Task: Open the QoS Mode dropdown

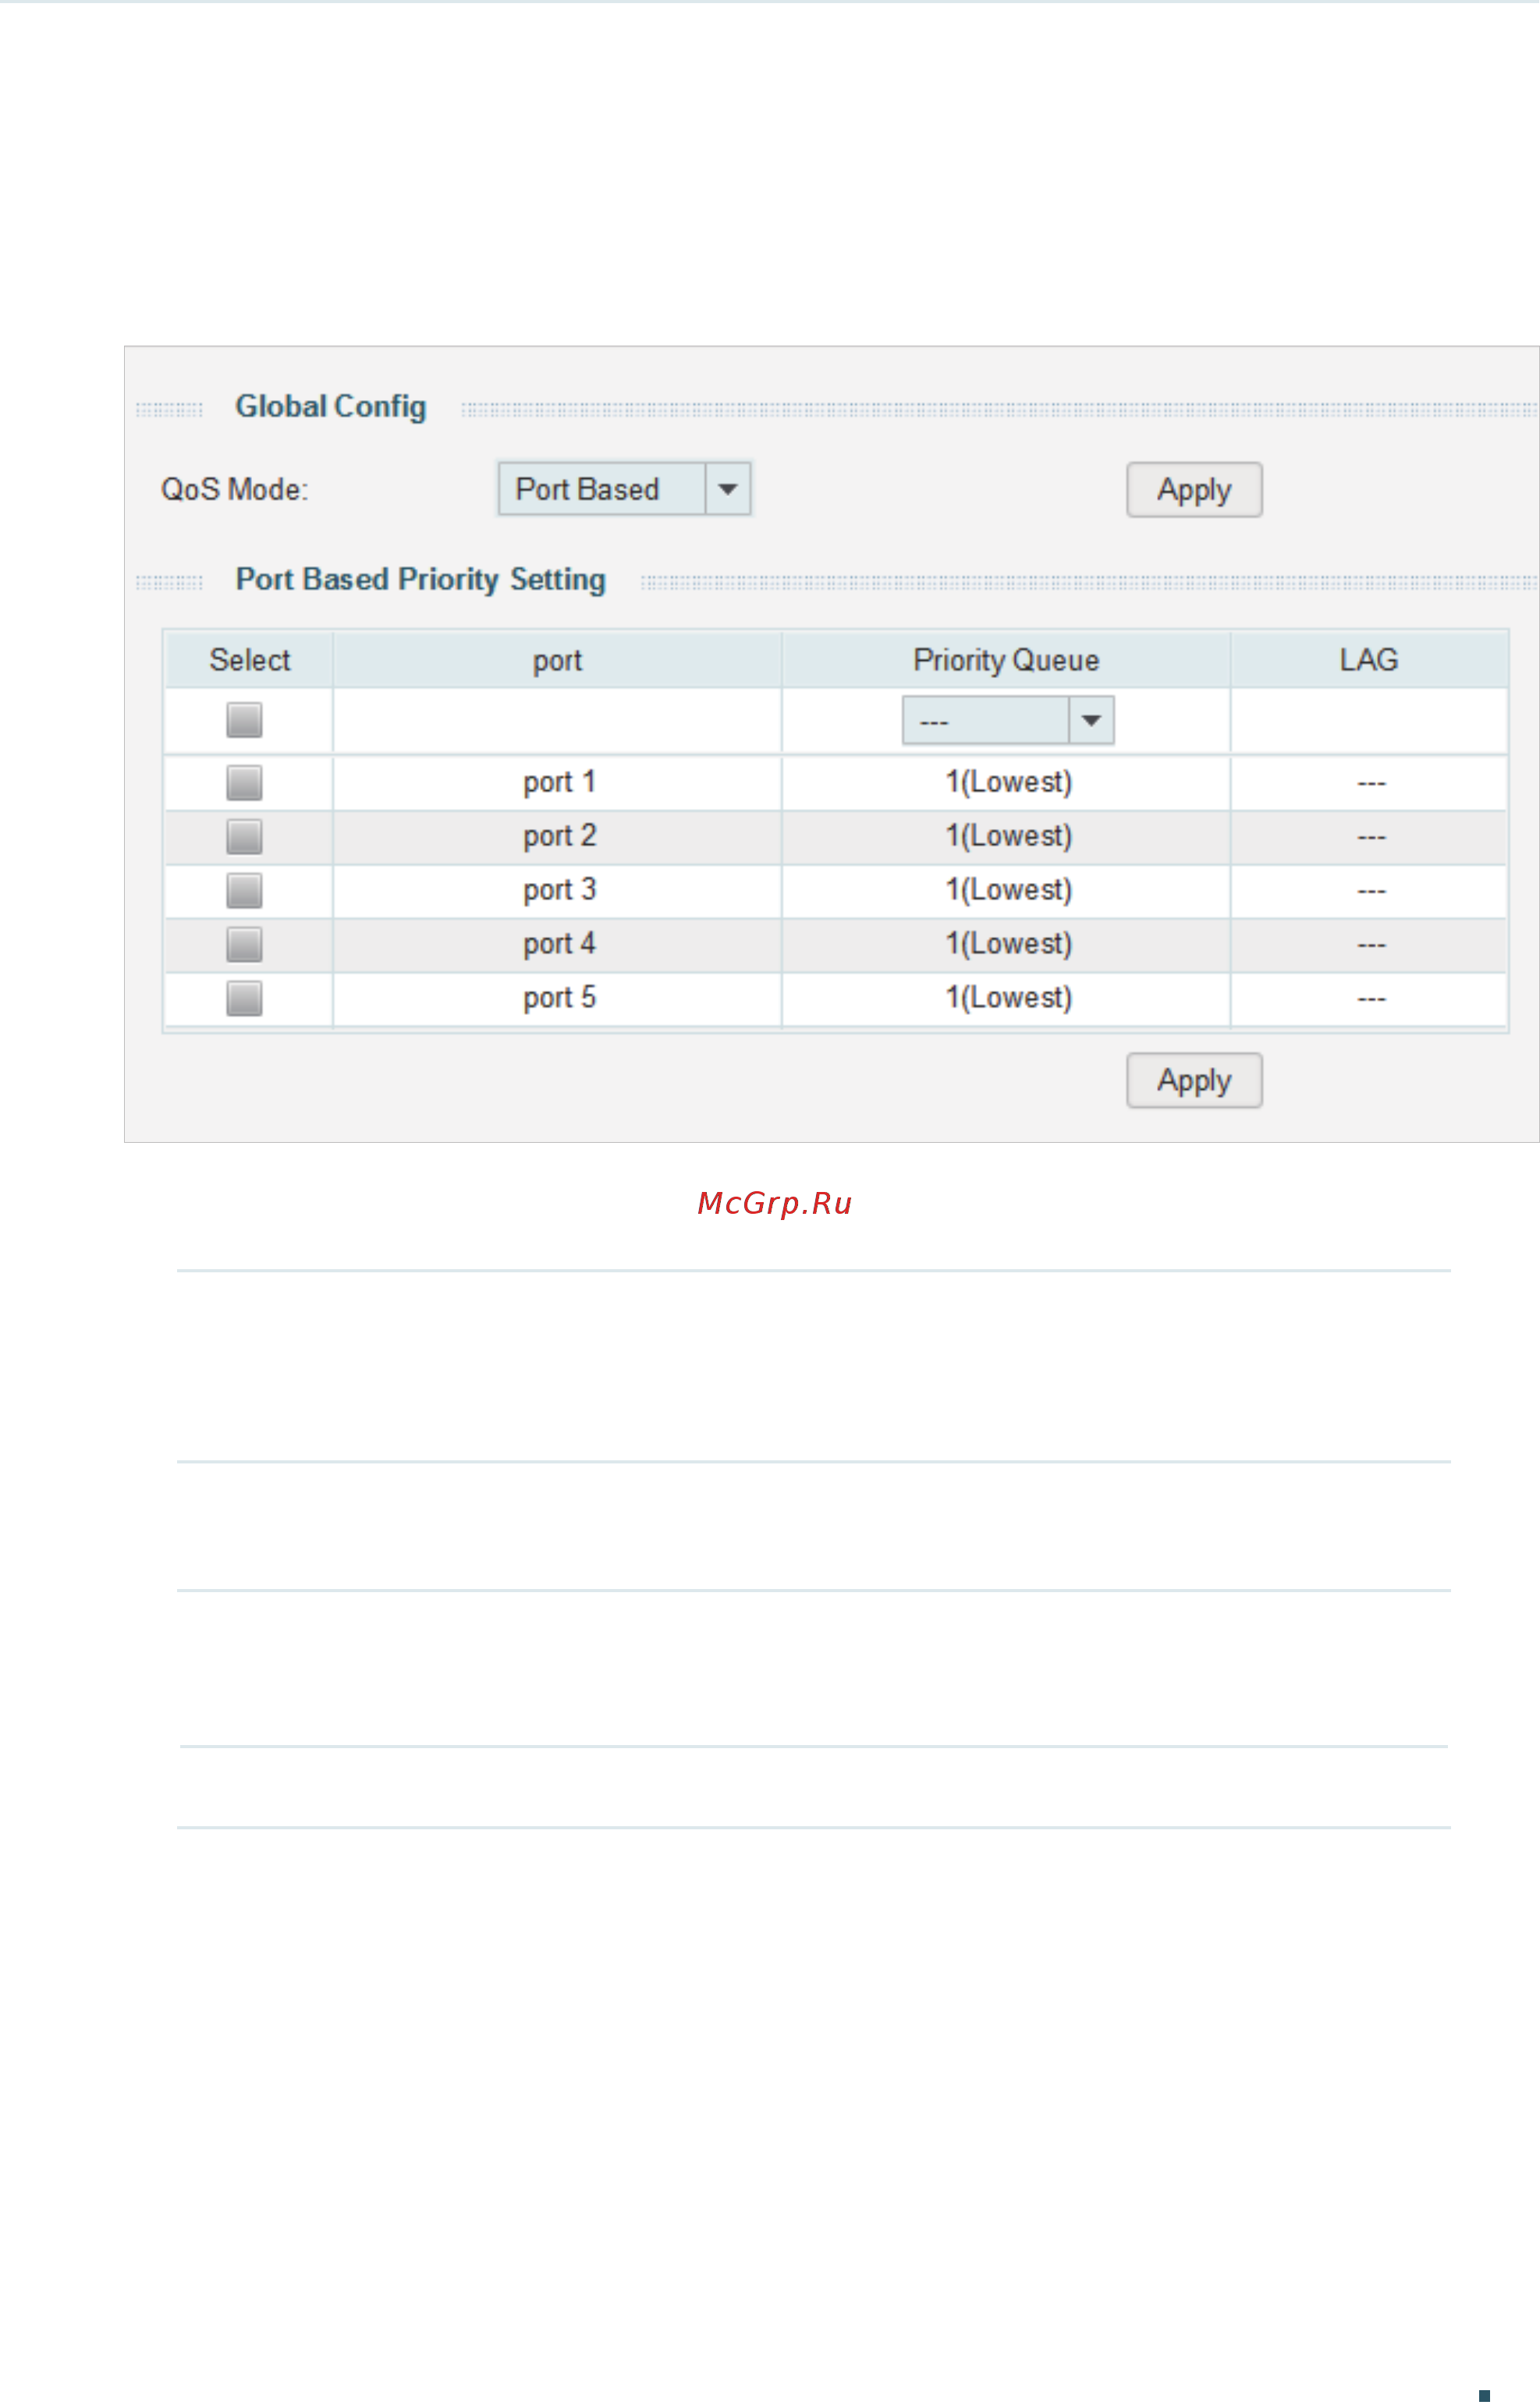Action: click(x=624, y=489)
